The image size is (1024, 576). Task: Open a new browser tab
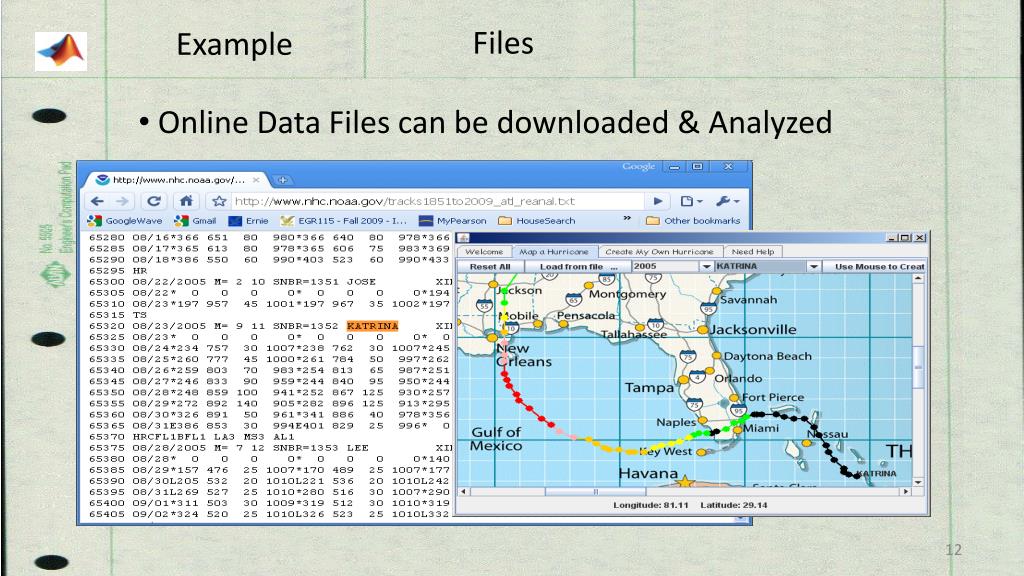[282, 180]
